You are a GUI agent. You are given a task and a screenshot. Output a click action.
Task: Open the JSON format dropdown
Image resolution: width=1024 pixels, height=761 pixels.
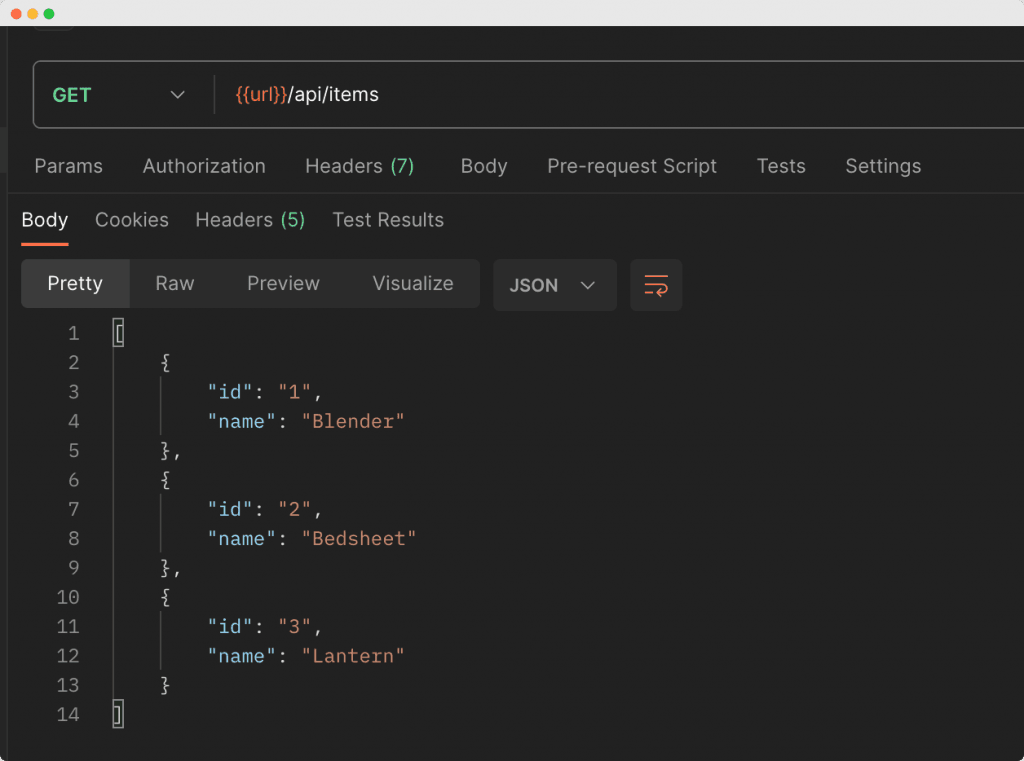[554, 285]
